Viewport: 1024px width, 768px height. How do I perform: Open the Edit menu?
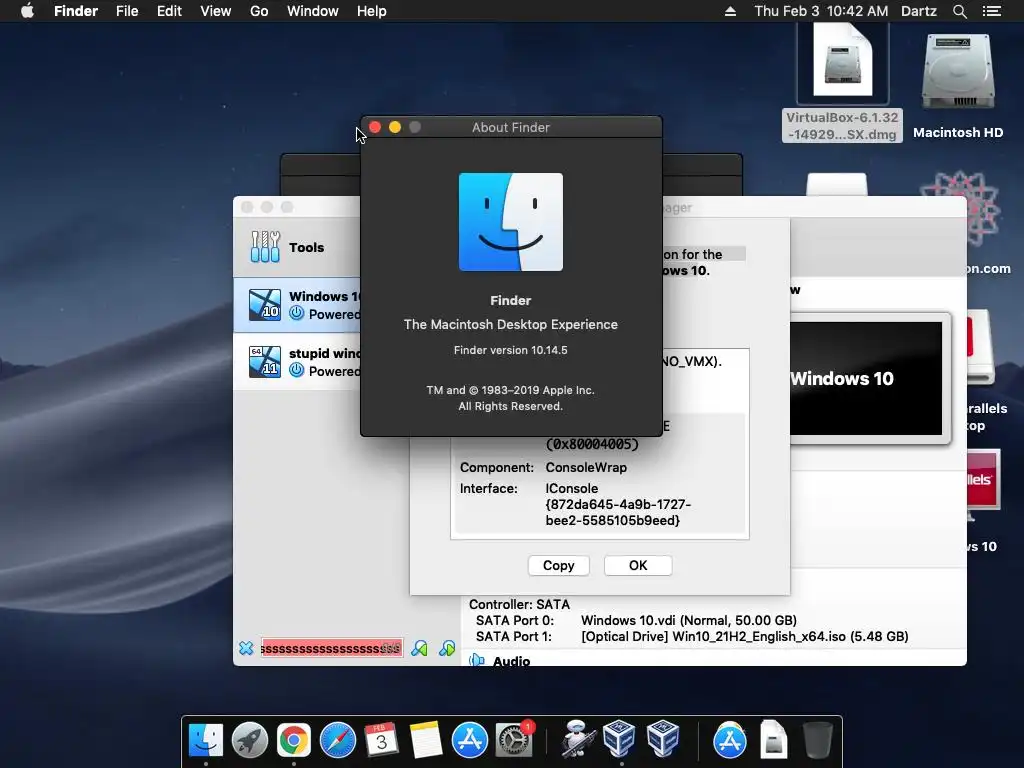coord(169,11)
